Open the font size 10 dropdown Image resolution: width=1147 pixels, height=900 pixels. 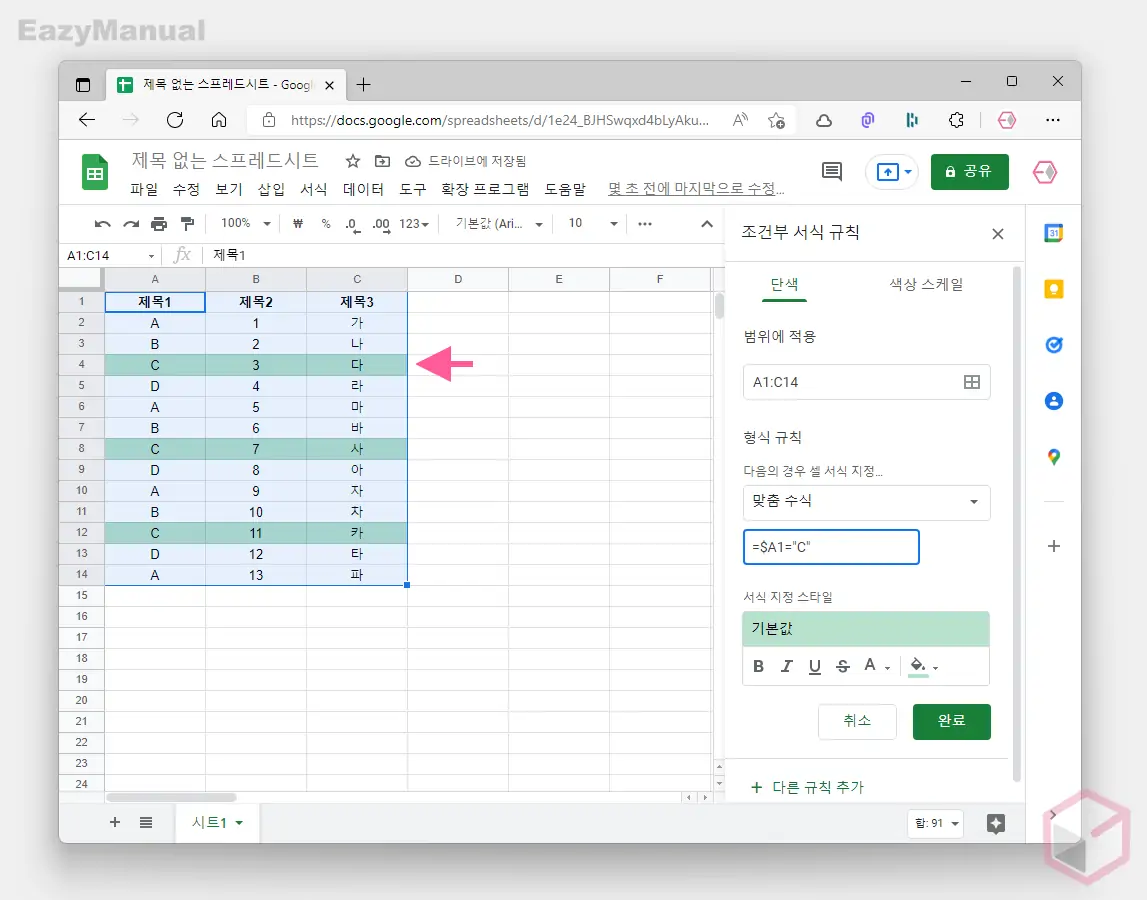coord(593,224)
